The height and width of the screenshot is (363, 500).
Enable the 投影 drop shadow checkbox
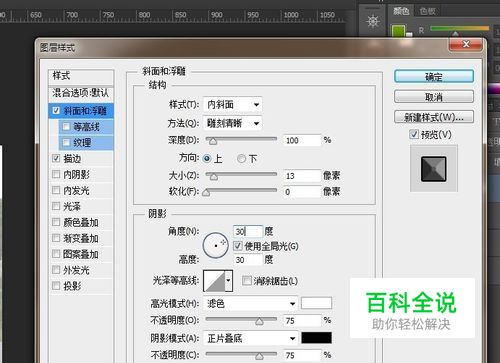[x=56, y=286]
